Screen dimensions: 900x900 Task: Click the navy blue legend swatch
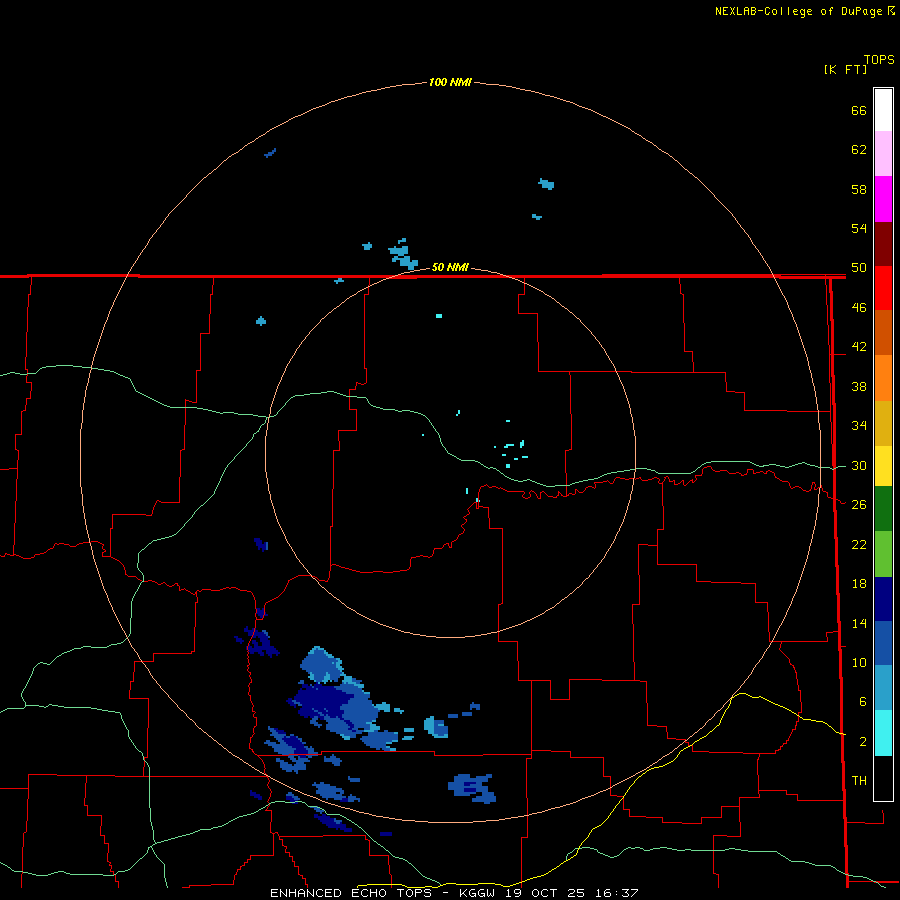[x=883, y=599]
